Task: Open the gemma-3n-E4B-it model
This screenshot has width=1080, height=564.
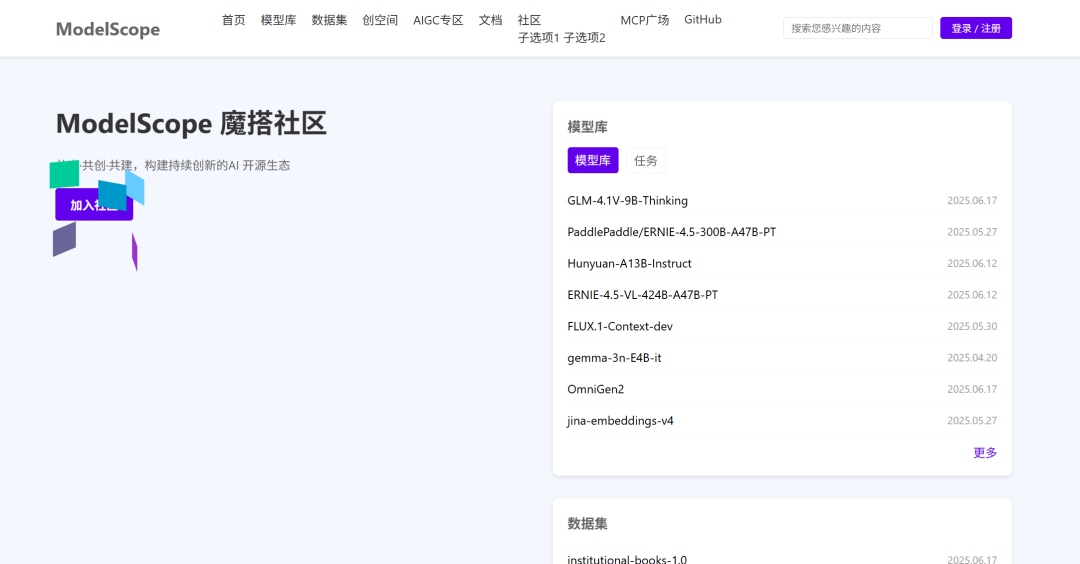Action: pos(614,358)
